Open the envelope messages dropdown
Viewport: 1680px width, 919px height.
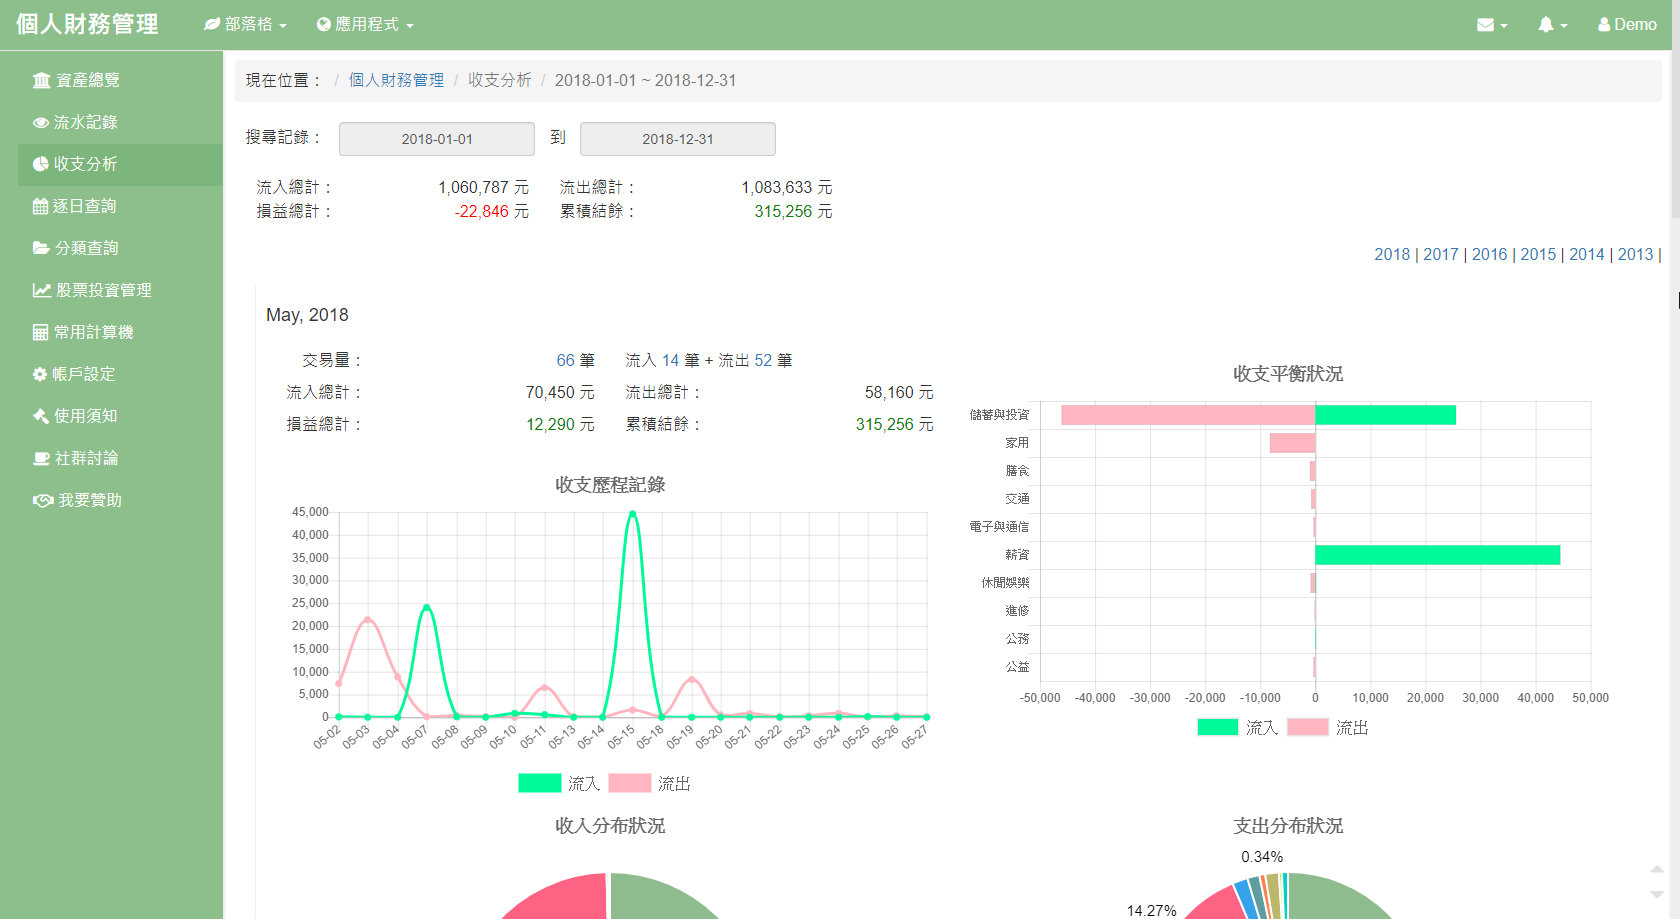1491,25
